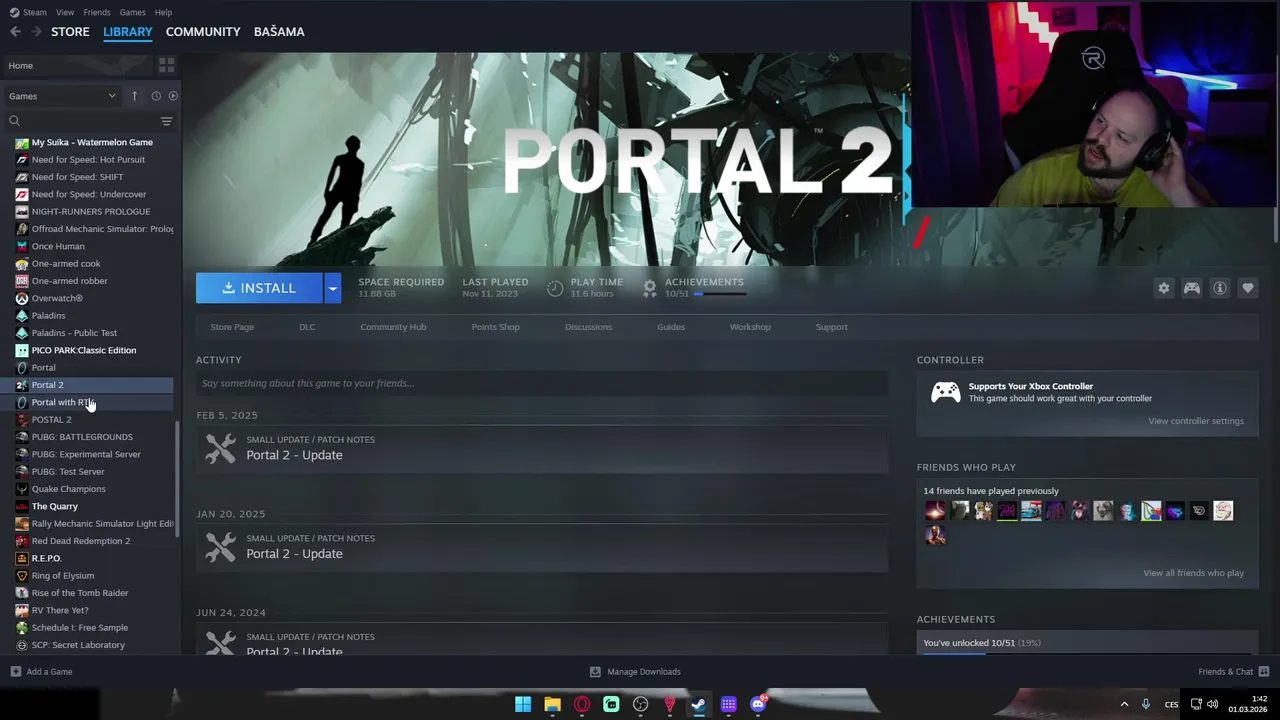Open the Workshop link
The width and height of the screenshot is (1280, 720).
pyautogui.click(x=750, y=327)
